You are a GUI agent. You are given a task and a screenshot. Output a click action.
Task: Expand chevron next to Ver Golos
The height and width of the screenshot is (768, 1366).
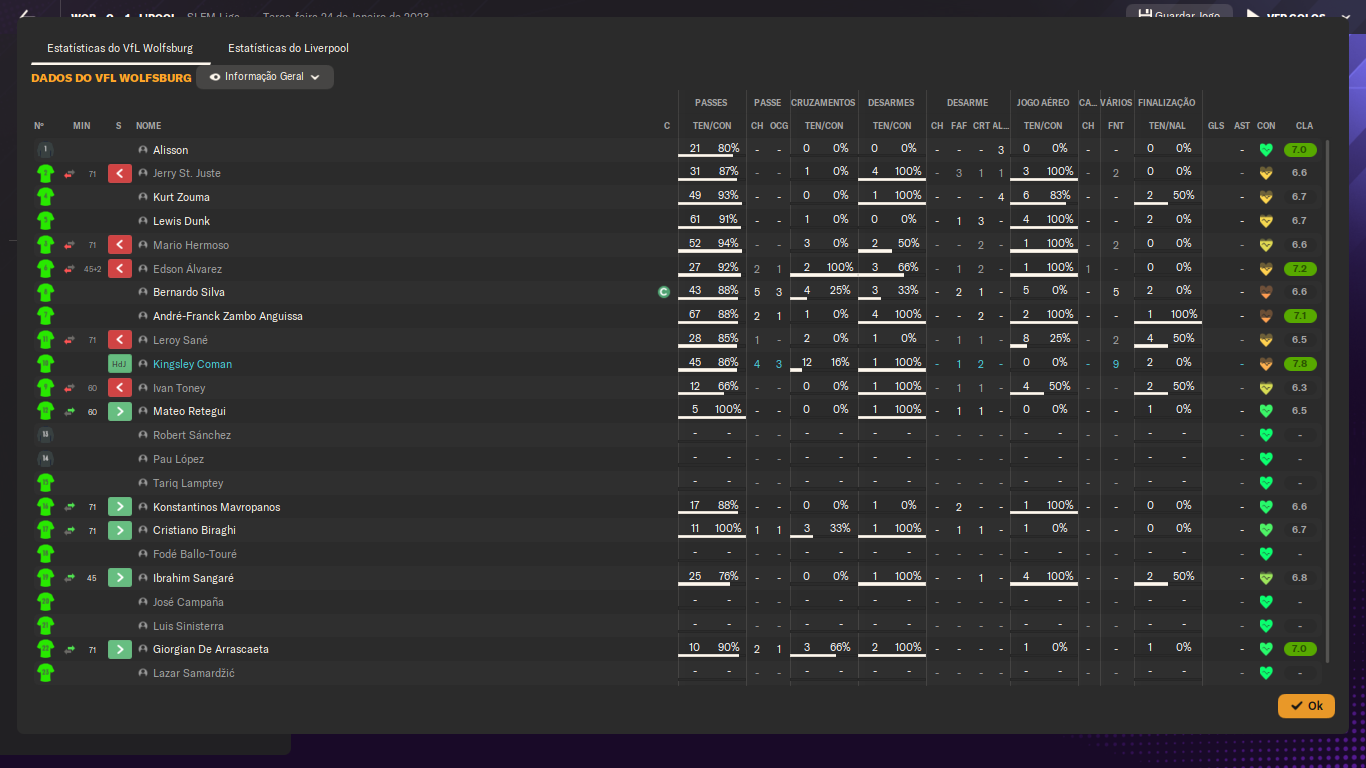tap(1346, 16)
